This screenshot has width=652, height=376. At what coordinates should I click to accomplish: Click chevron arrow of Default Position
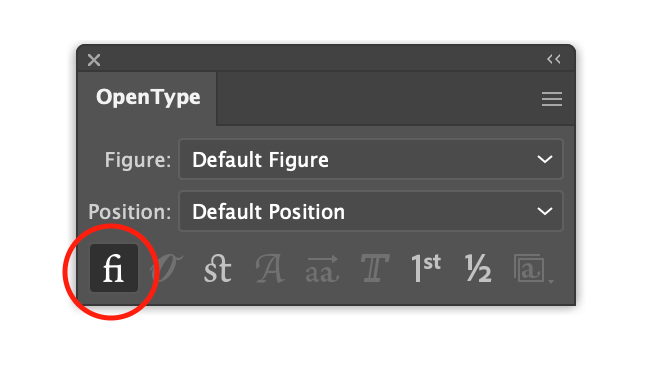click(x=545, y=211)
